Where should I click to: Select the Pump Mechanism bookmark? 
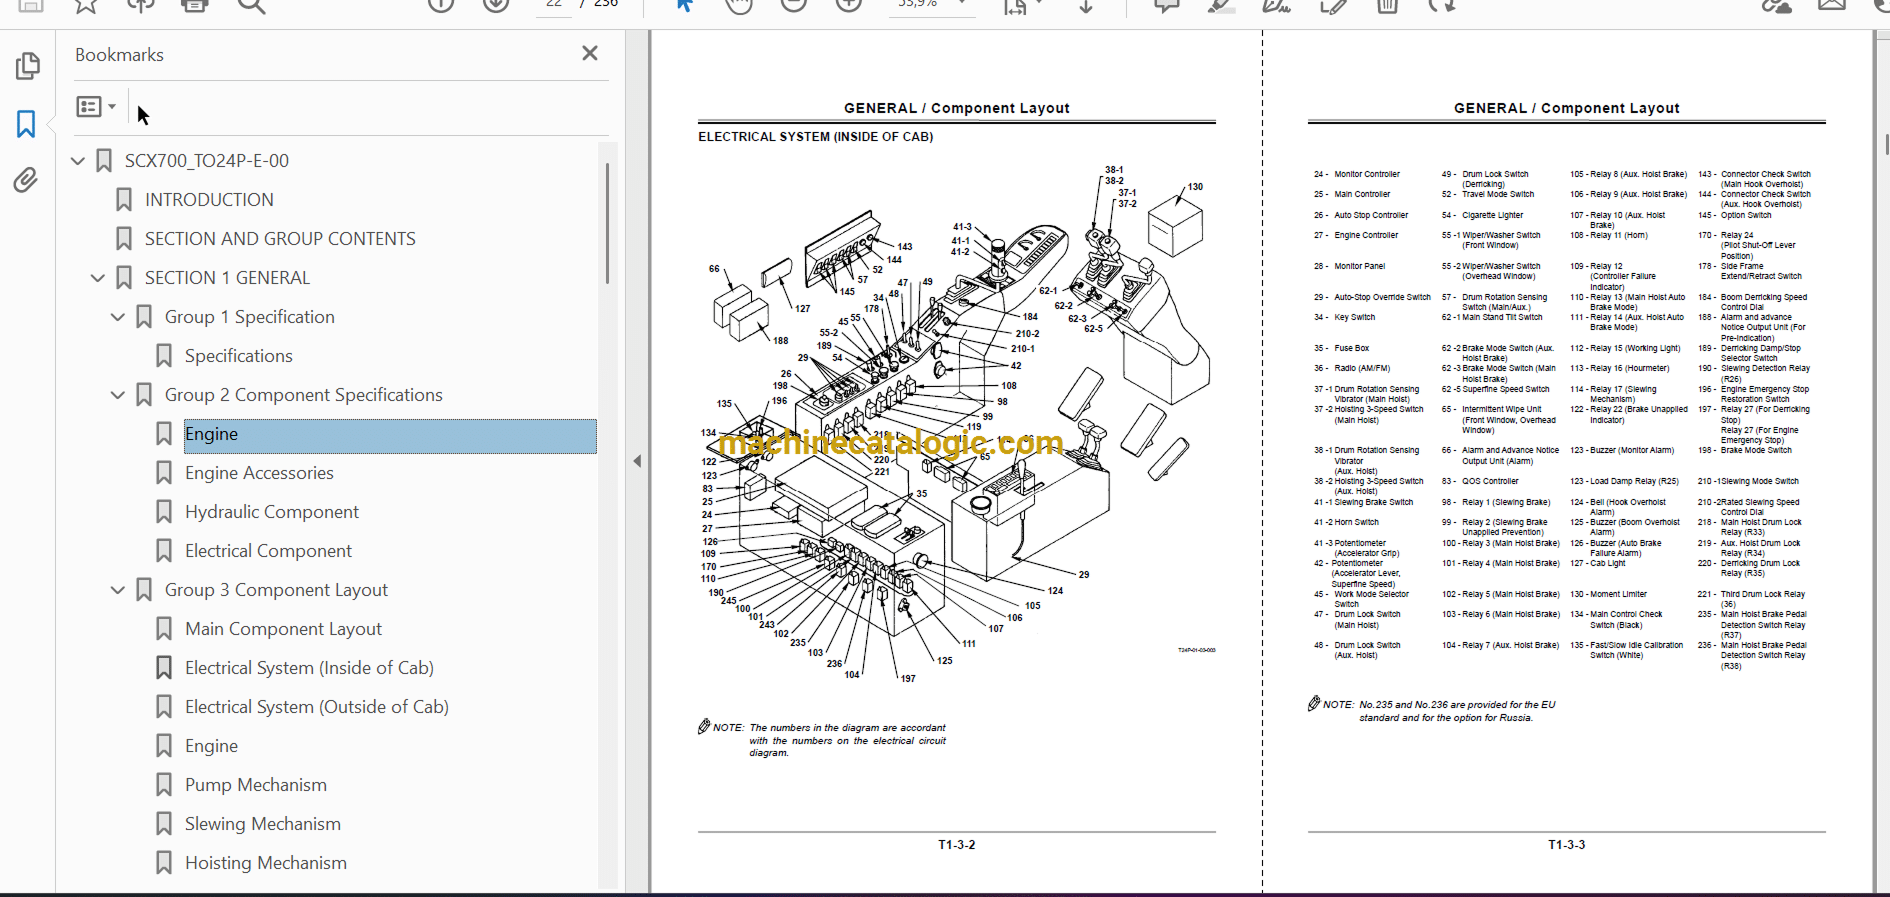click(255, 785)
